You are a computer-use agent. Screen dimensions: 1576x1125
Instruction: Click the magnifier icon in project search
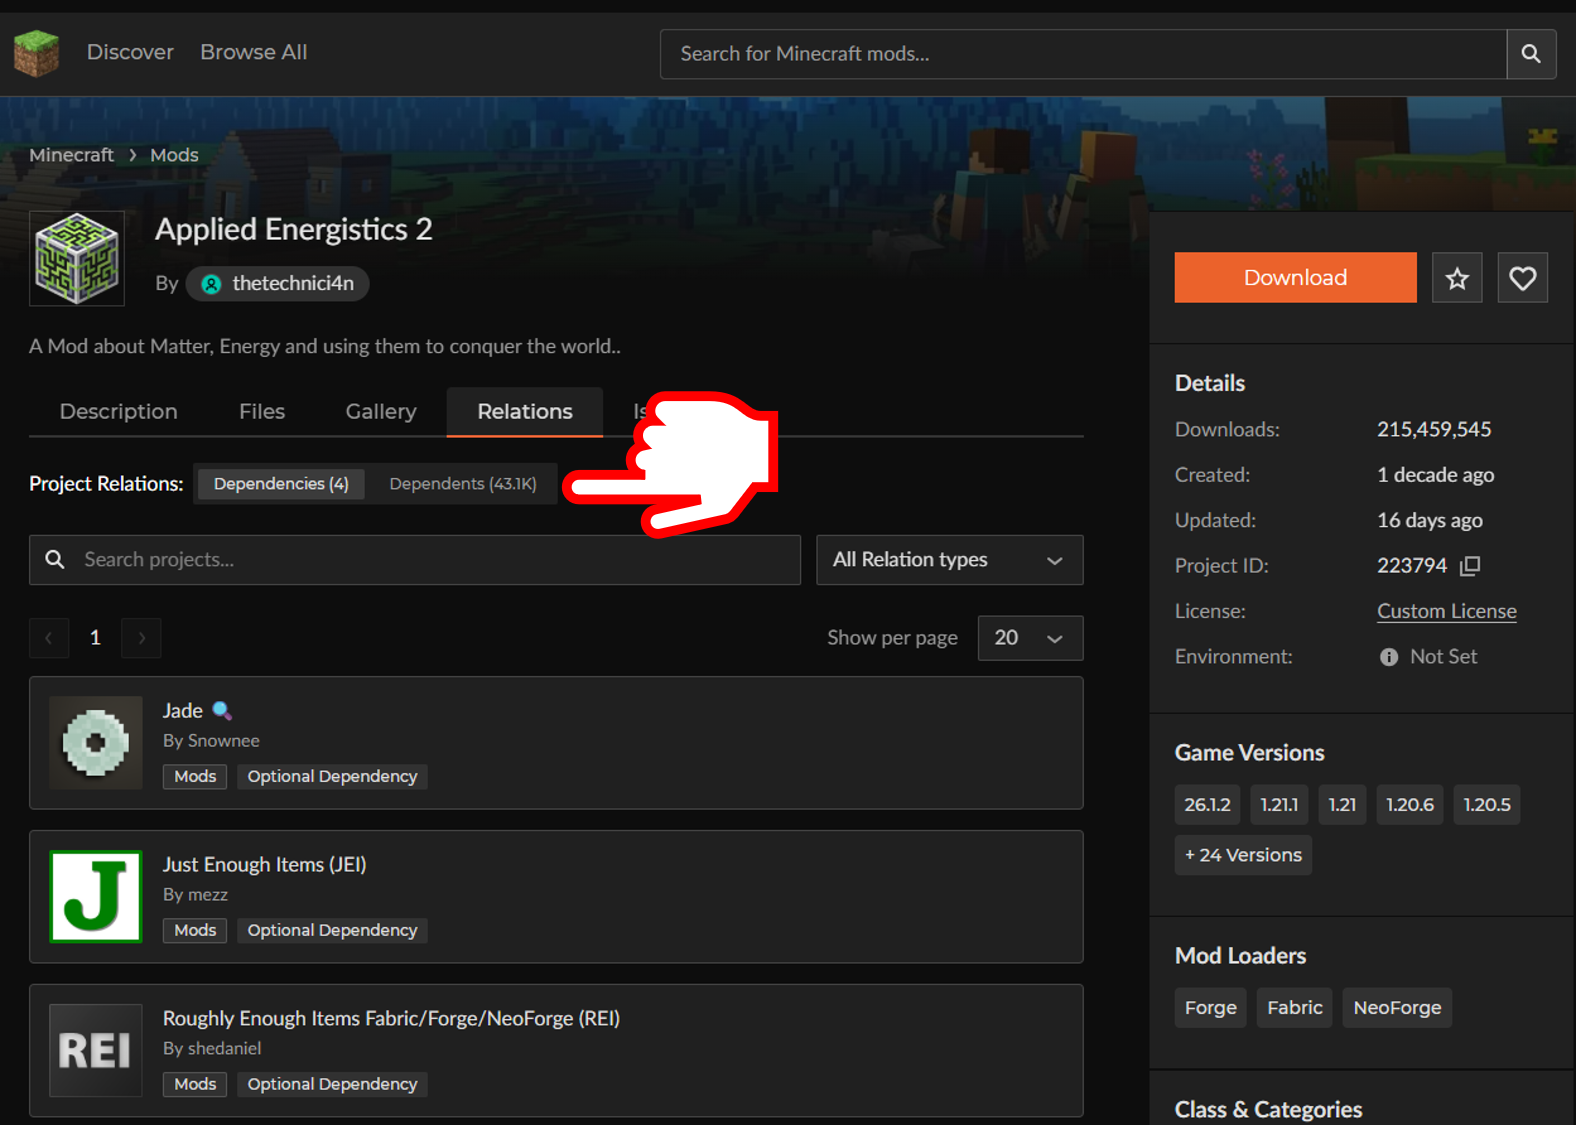tap(55, 560)
